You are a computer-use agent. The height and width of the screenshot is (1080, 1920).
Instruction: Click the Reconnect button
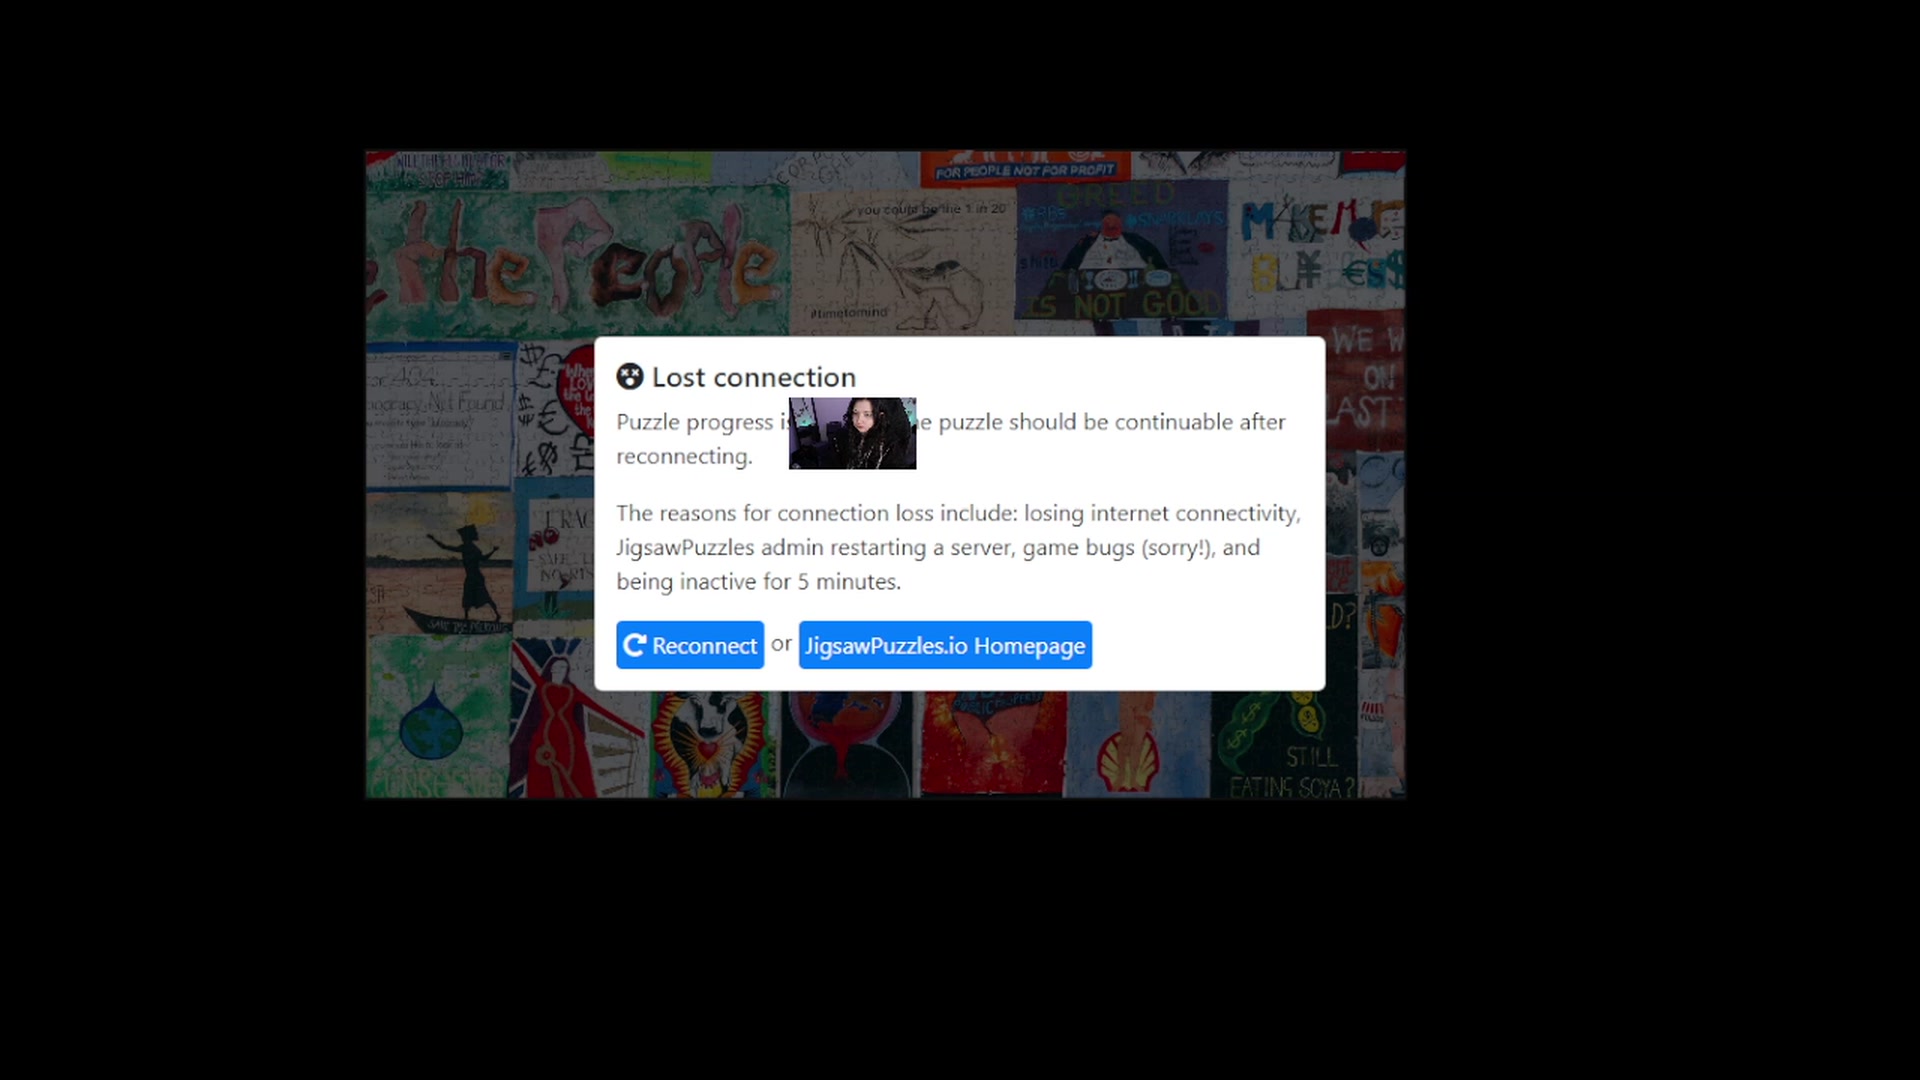[690, 645]
